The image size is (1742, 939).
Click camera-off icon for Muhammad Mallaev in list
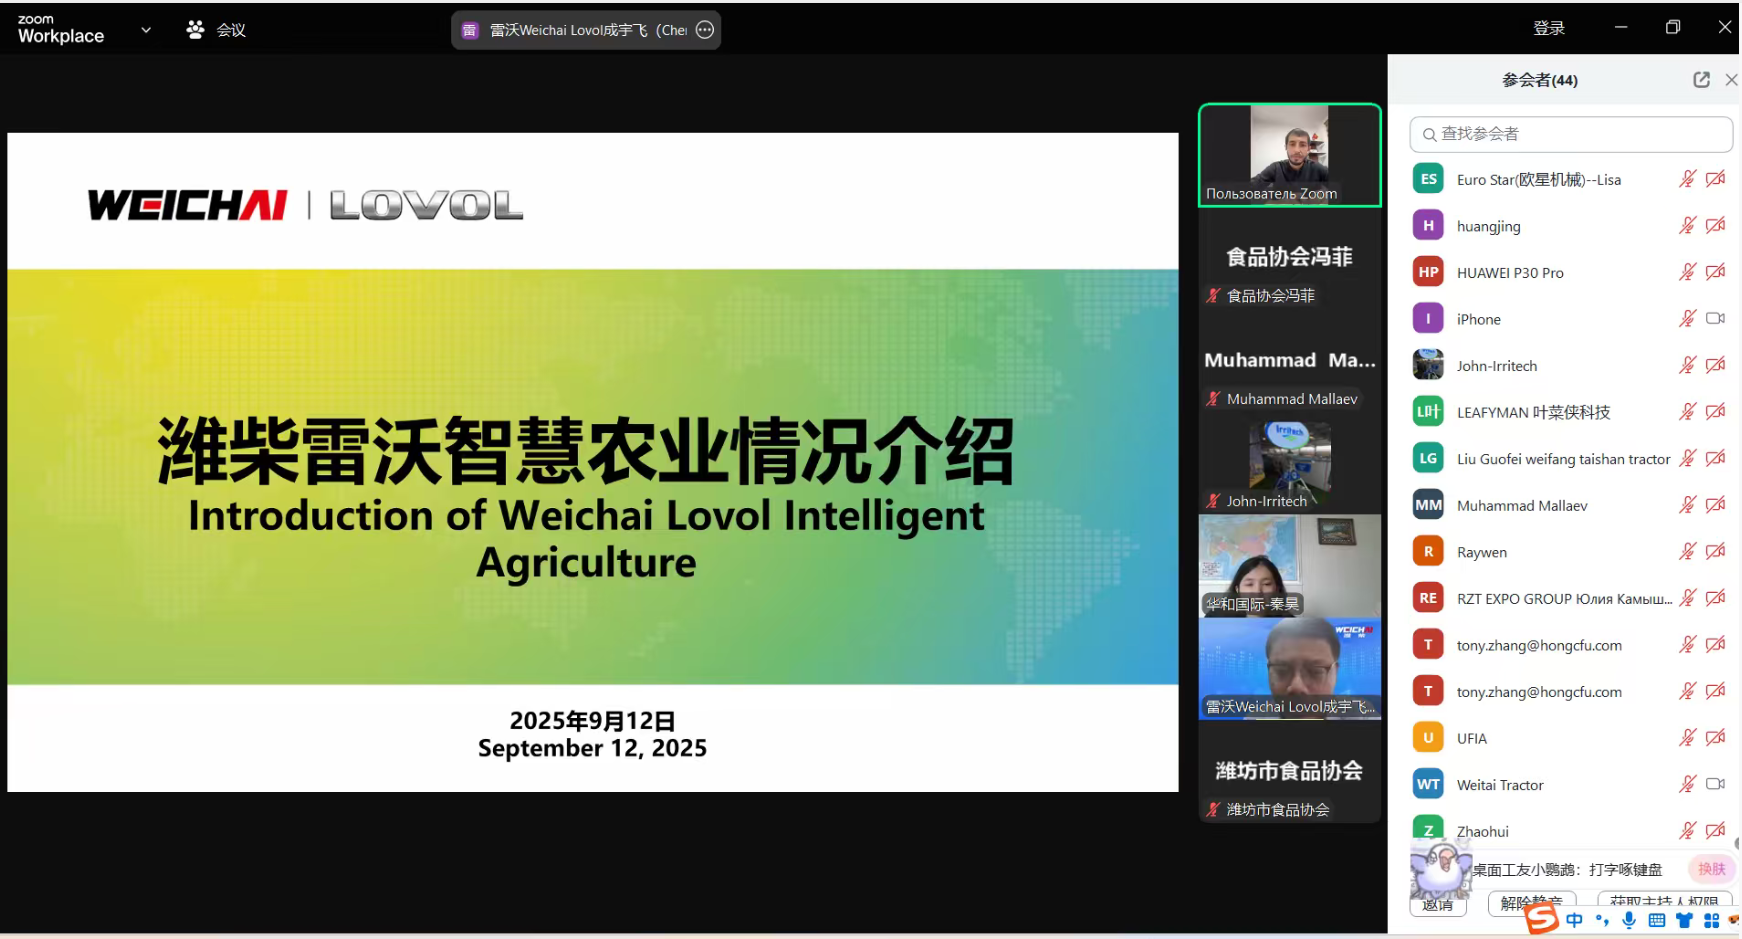point(1715,505)
